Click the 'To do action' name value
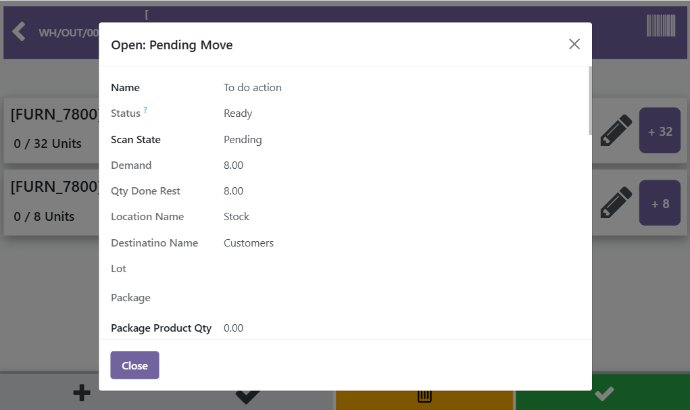This screenshot has width=690, height=410. 252,88
